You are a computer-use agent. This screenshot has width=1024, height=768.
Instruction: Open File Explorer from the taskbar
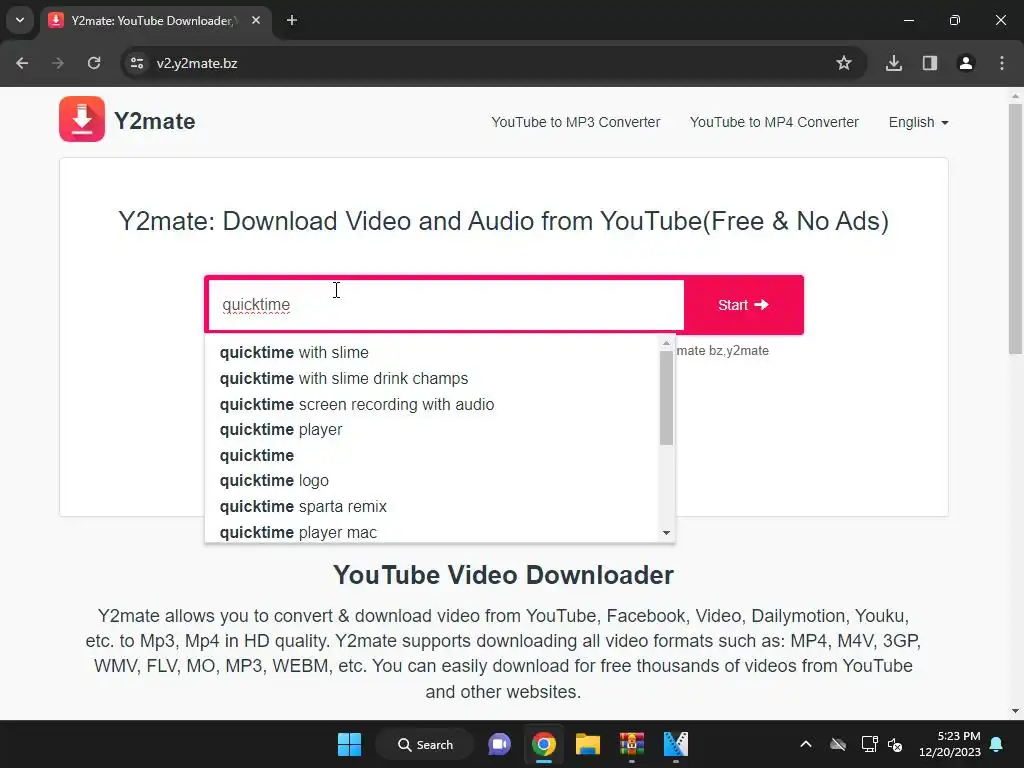click(x=588, y=744)
